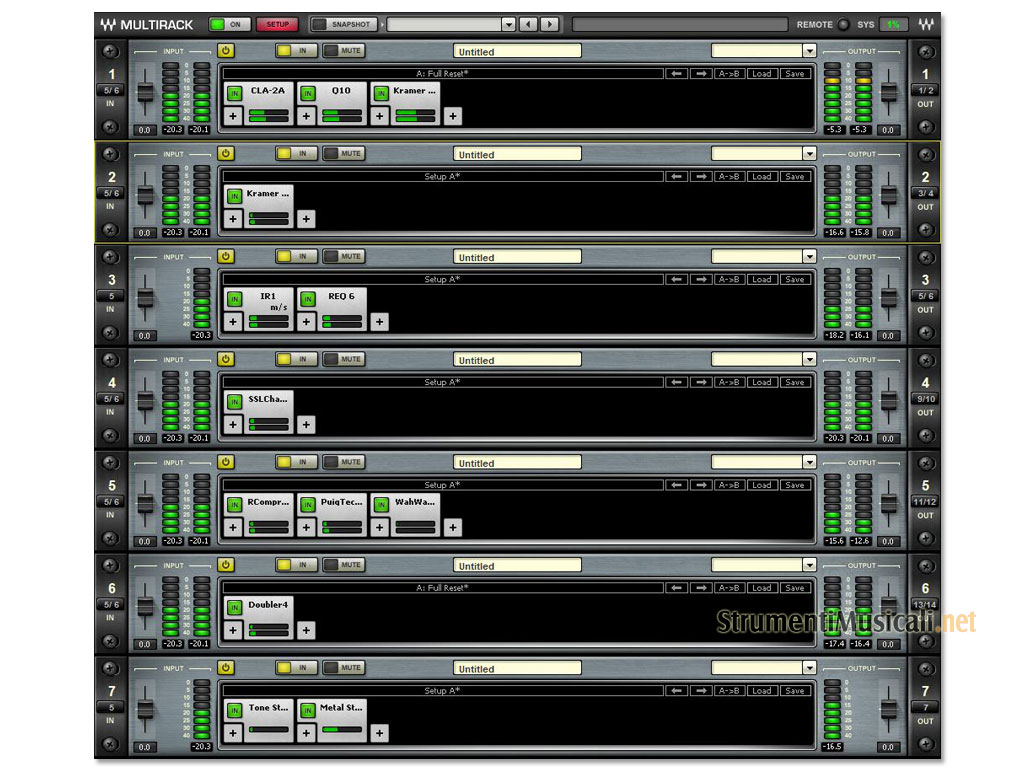
Task: Click the power icon on rack 1
Action: click(x=225, y=50)
